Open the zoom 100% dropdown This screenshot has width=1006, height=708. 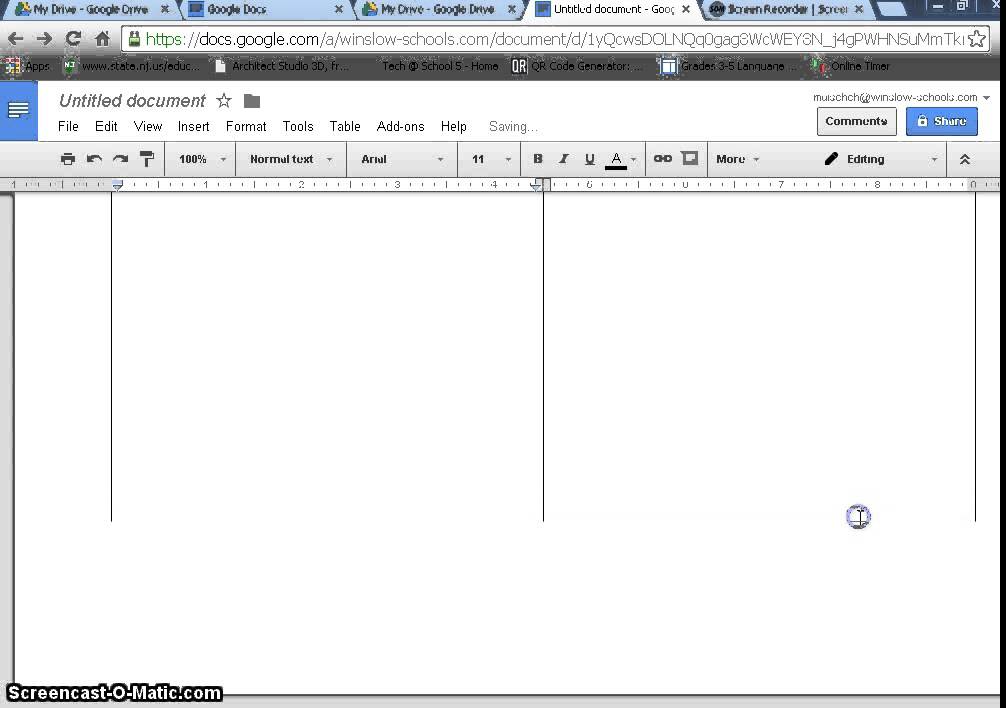(202, 159)
